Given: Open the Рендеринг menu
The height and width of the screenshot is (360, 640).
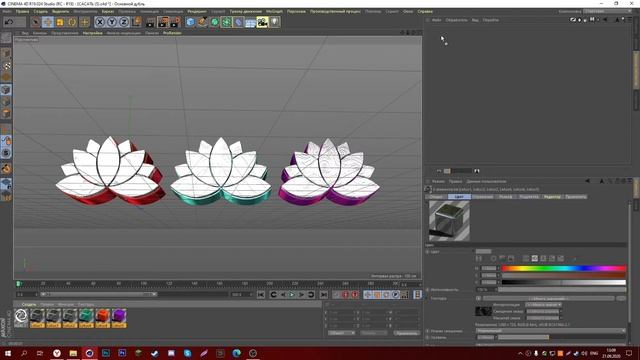Looking at the screenshot, I should [197, 11].
